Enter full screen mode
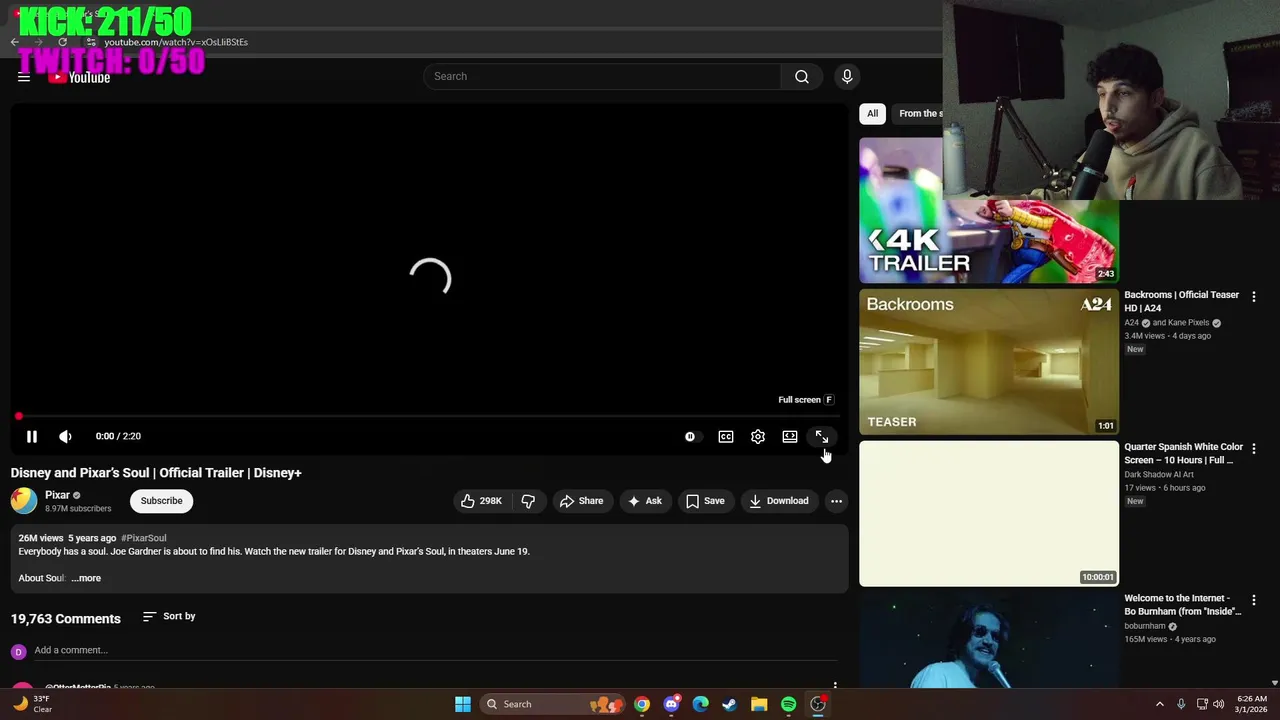Screen dimensions: 1280x720 (x=822, y=436)
